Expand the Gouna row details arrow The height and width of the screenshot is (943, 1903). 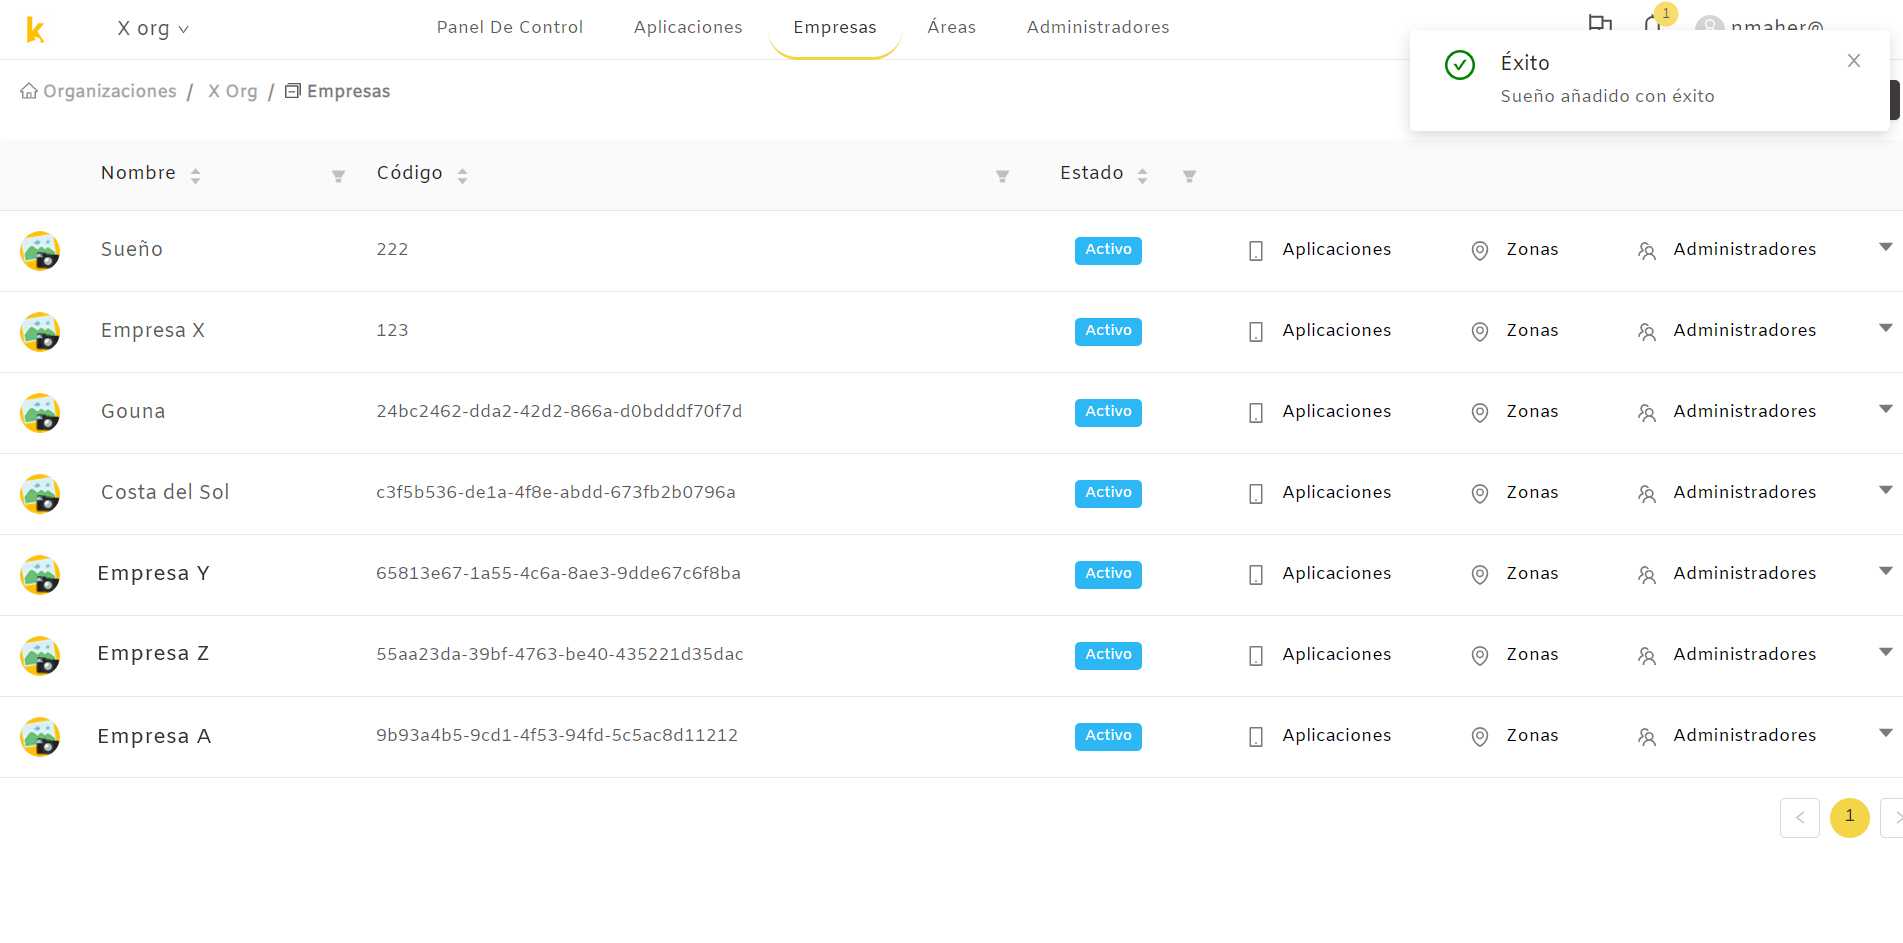coord(1885,409)
